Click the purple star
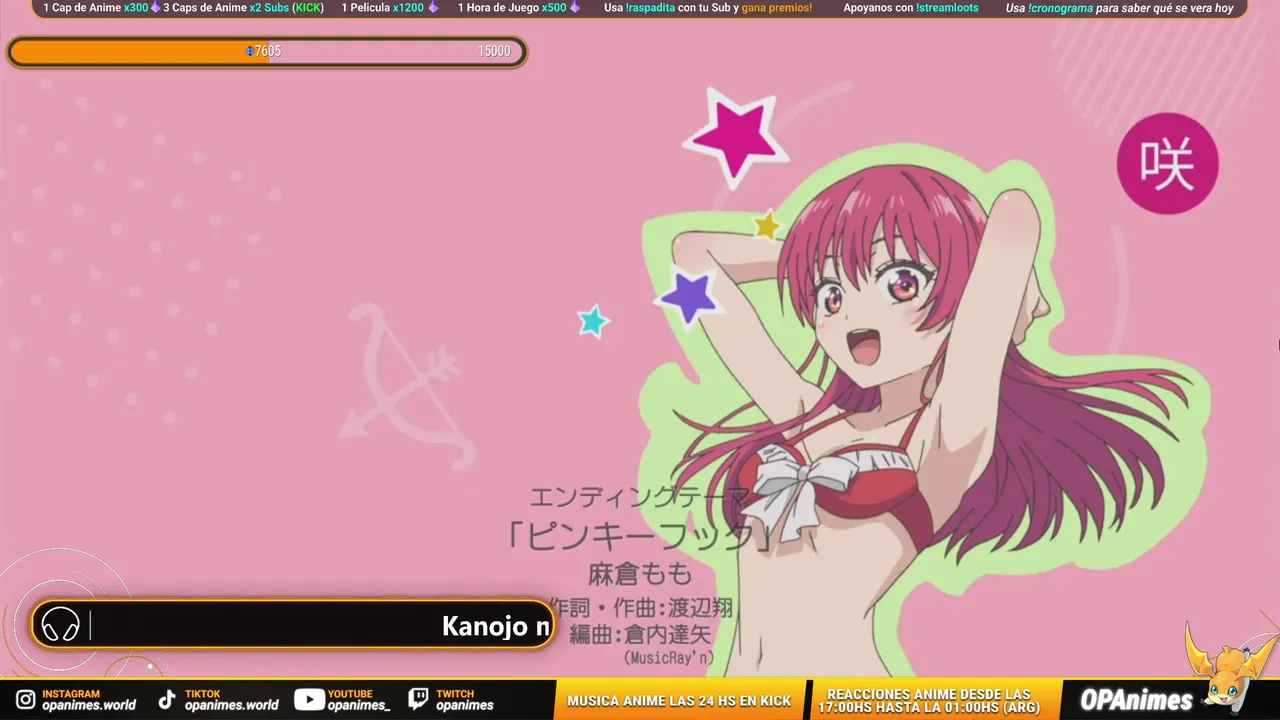 click(688, 296)
